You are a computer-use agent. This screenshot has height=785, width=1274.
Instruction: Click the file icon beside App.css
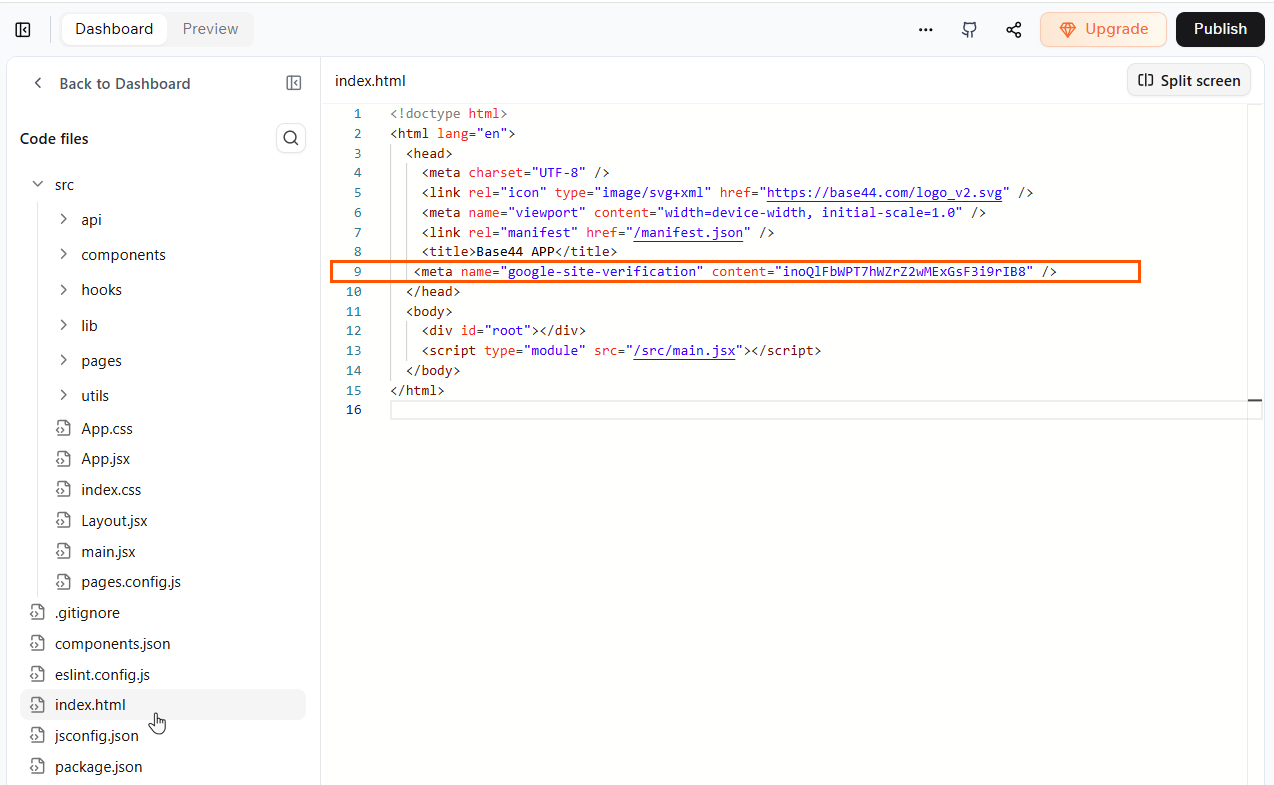pos(64,429)
